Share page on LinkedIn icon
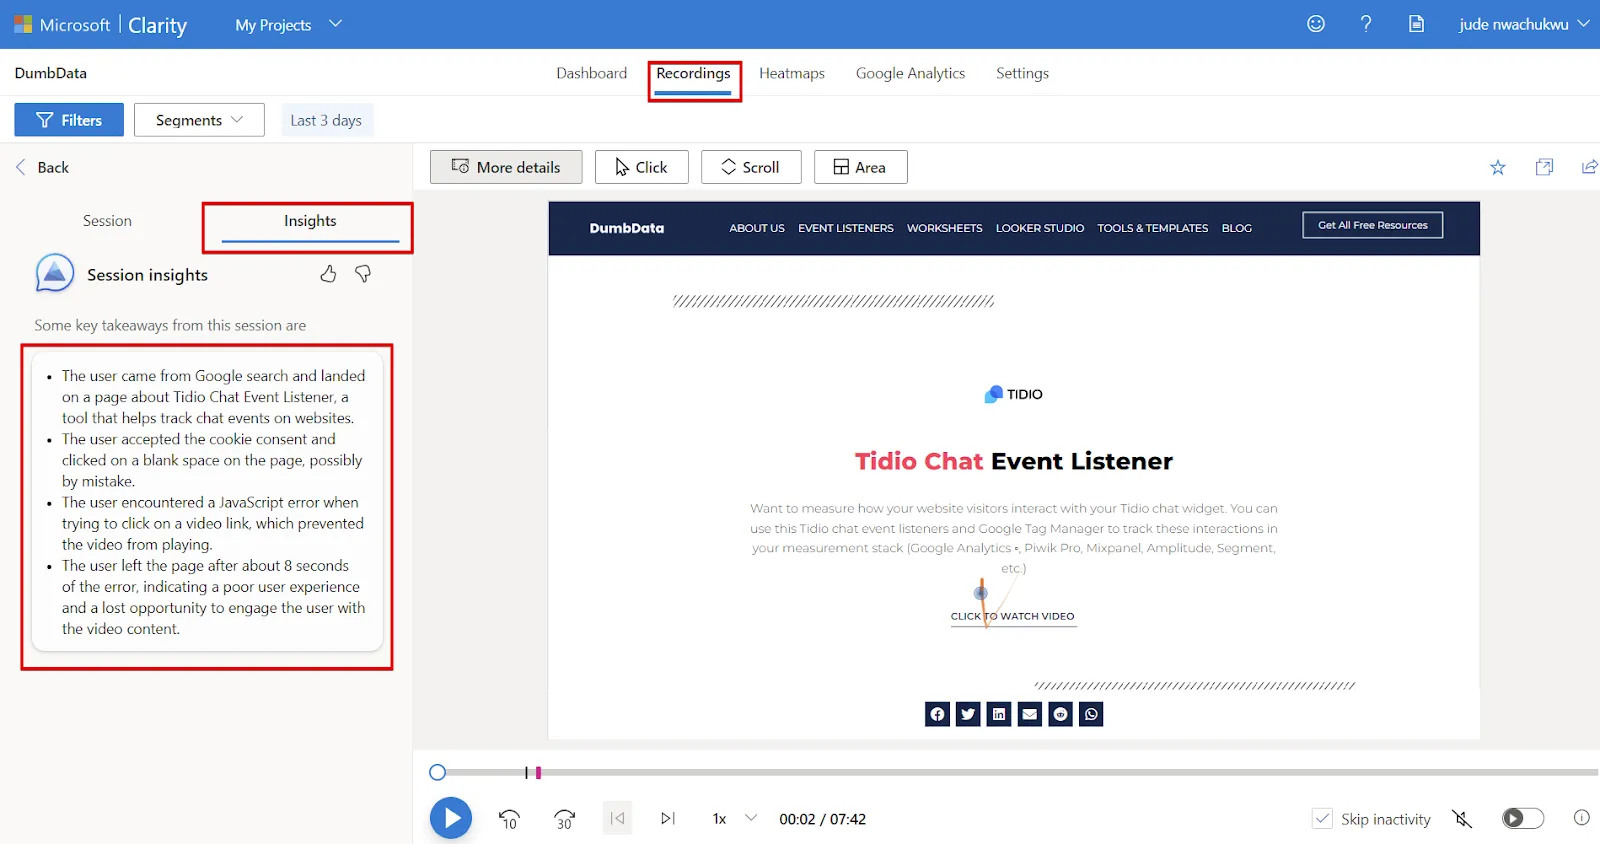Screen dimensions: 1600x844 tap(999, 714)
